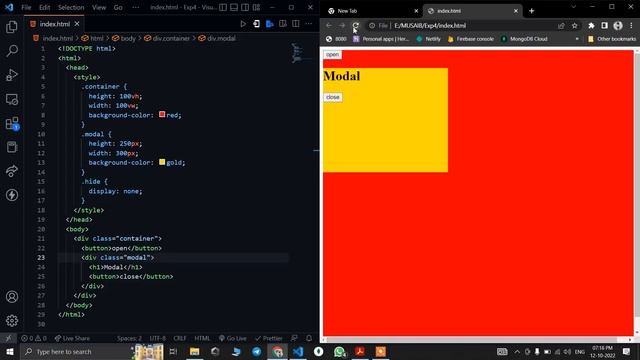Screen dimensions: 640x360
Task: Open Remote Explorer in activity bar
Action: coord(12,99)
